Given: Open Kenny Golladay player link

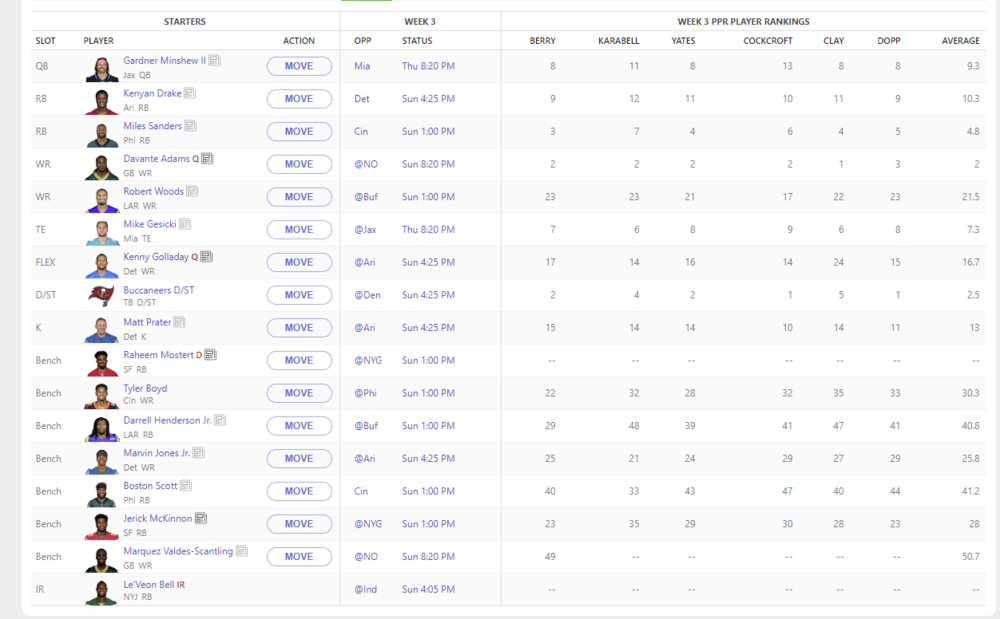Looking at the screenshot, I should (x=156, y=256).
